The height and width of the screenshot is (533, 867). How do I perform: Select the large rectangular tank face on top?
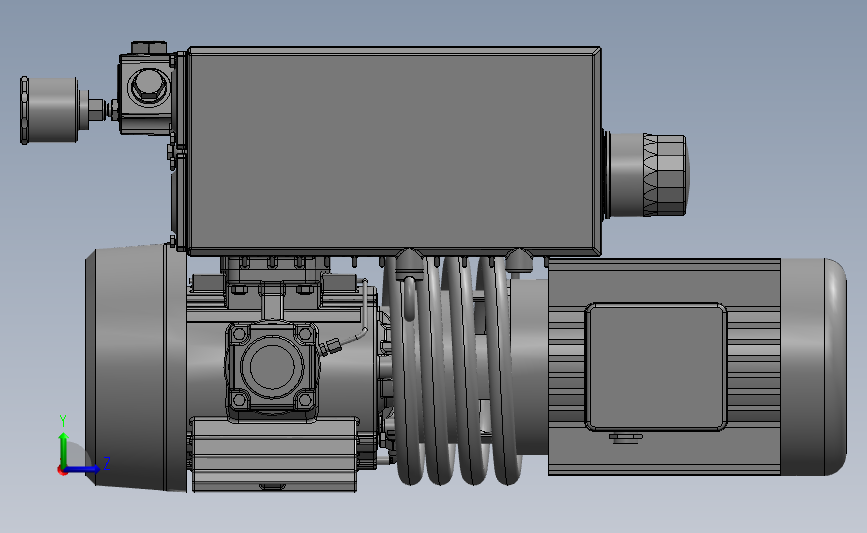click(x=394, y=150)
